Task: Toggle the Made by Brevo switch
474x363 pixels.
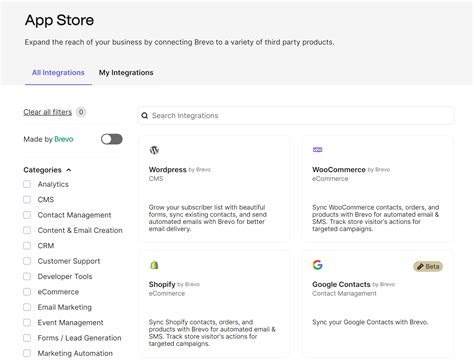Action: (112, 139)
